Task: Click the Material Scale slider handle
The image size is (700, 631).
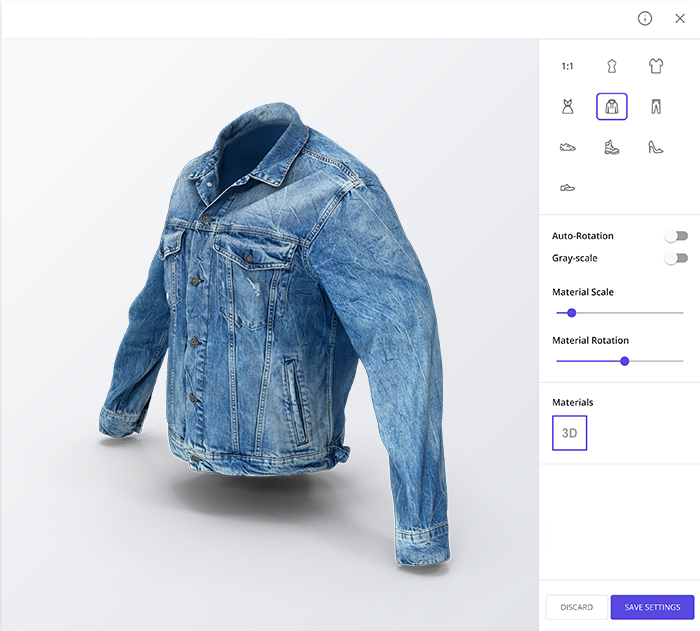Action: [x=571, y=313]
